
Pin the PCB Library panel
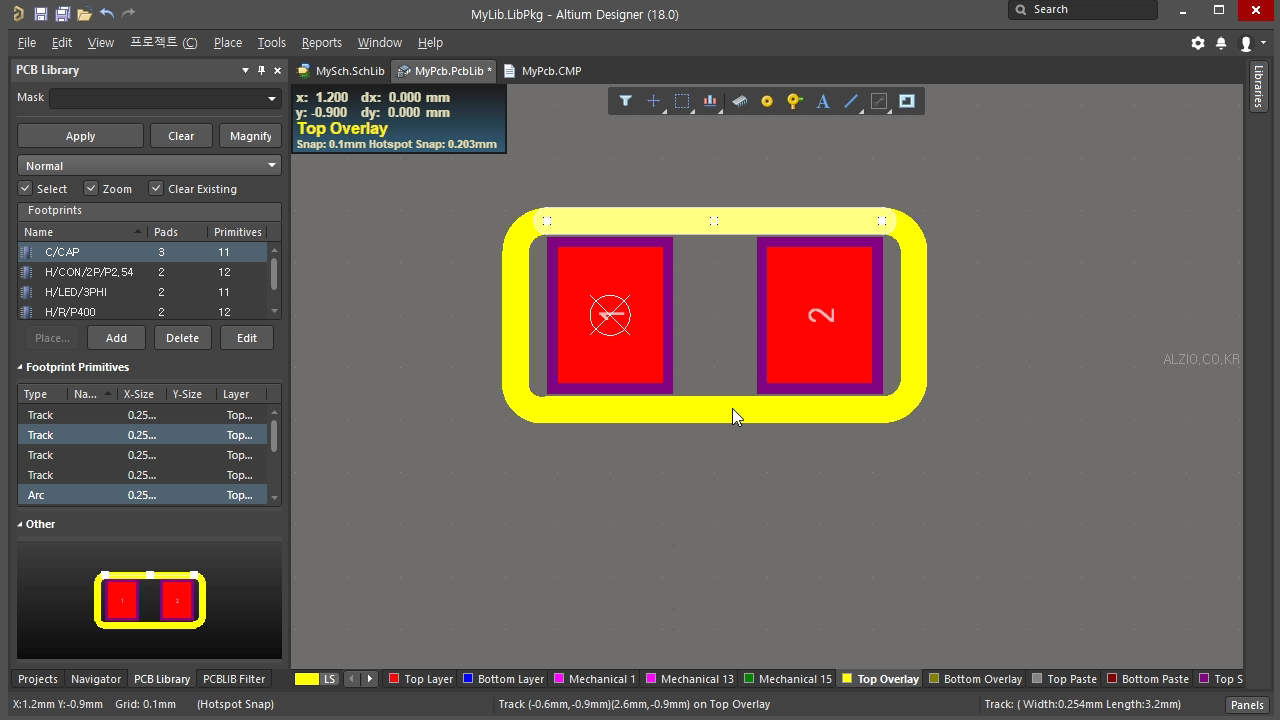click(x=262, y=70)
